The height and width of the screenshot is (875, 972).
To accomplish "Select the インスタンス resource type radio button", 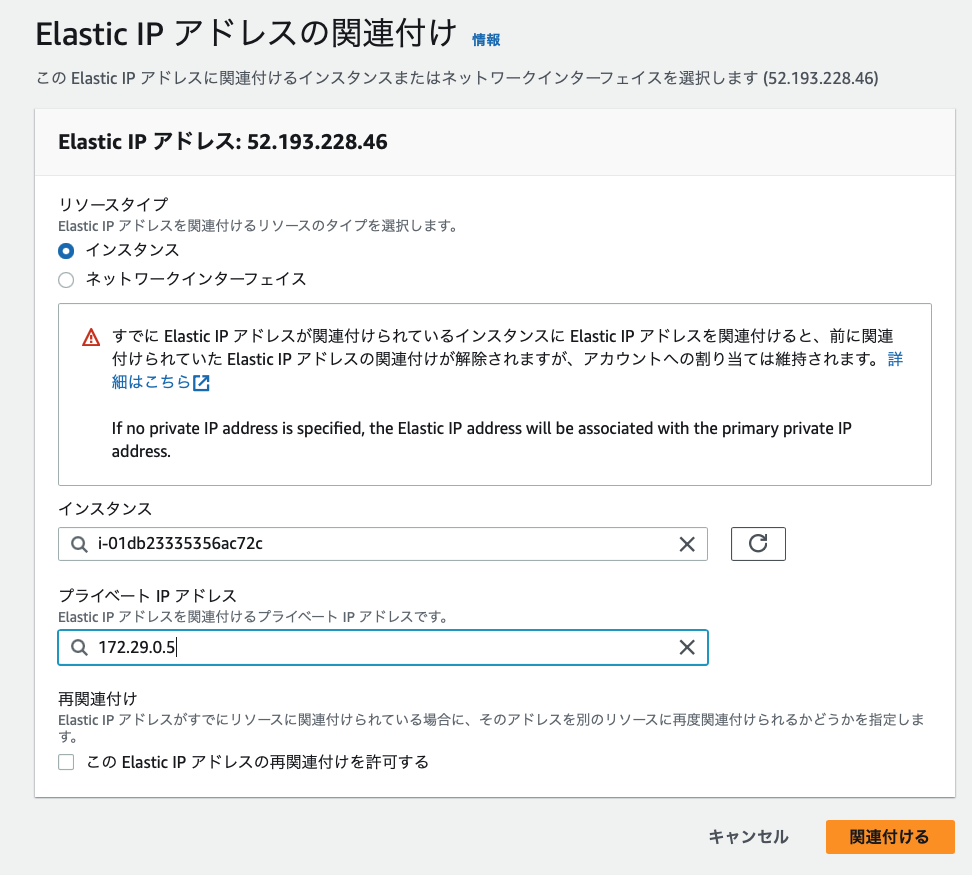I will point(66,251).
